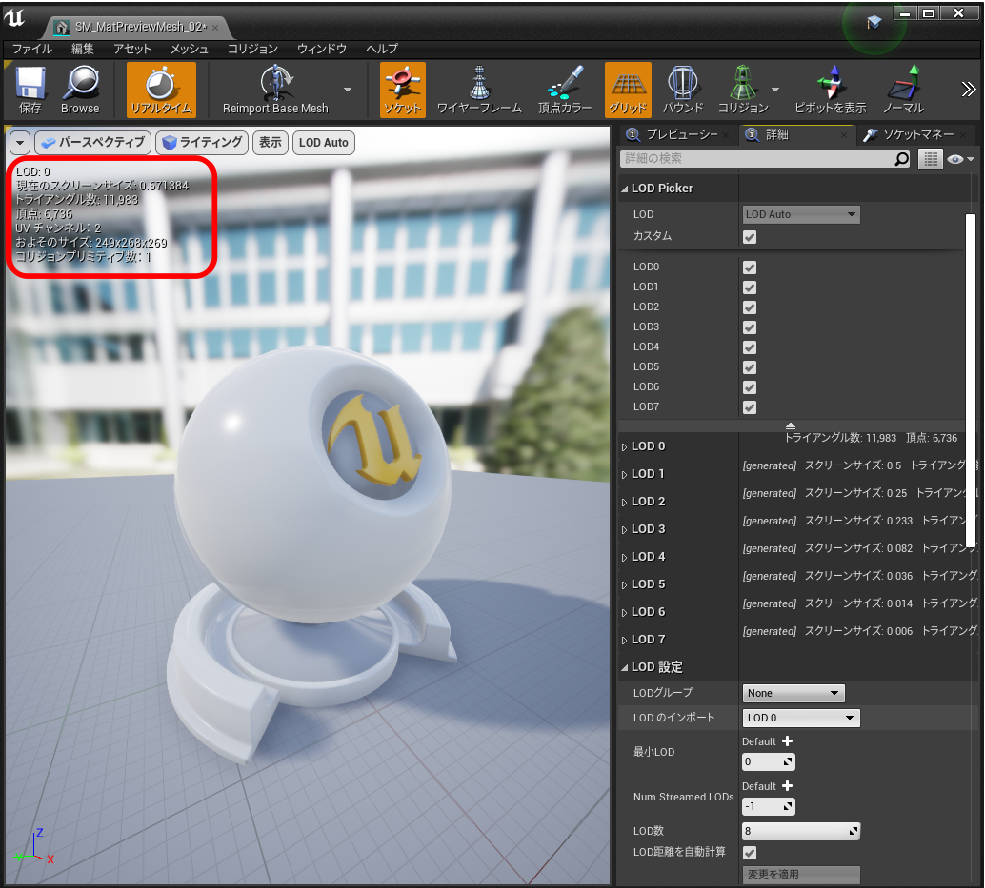Image resolution: width=985 pixels, height=888 pixels.
Task: Open the コリジョン menu in menu bar
Action: coord(253,48)
